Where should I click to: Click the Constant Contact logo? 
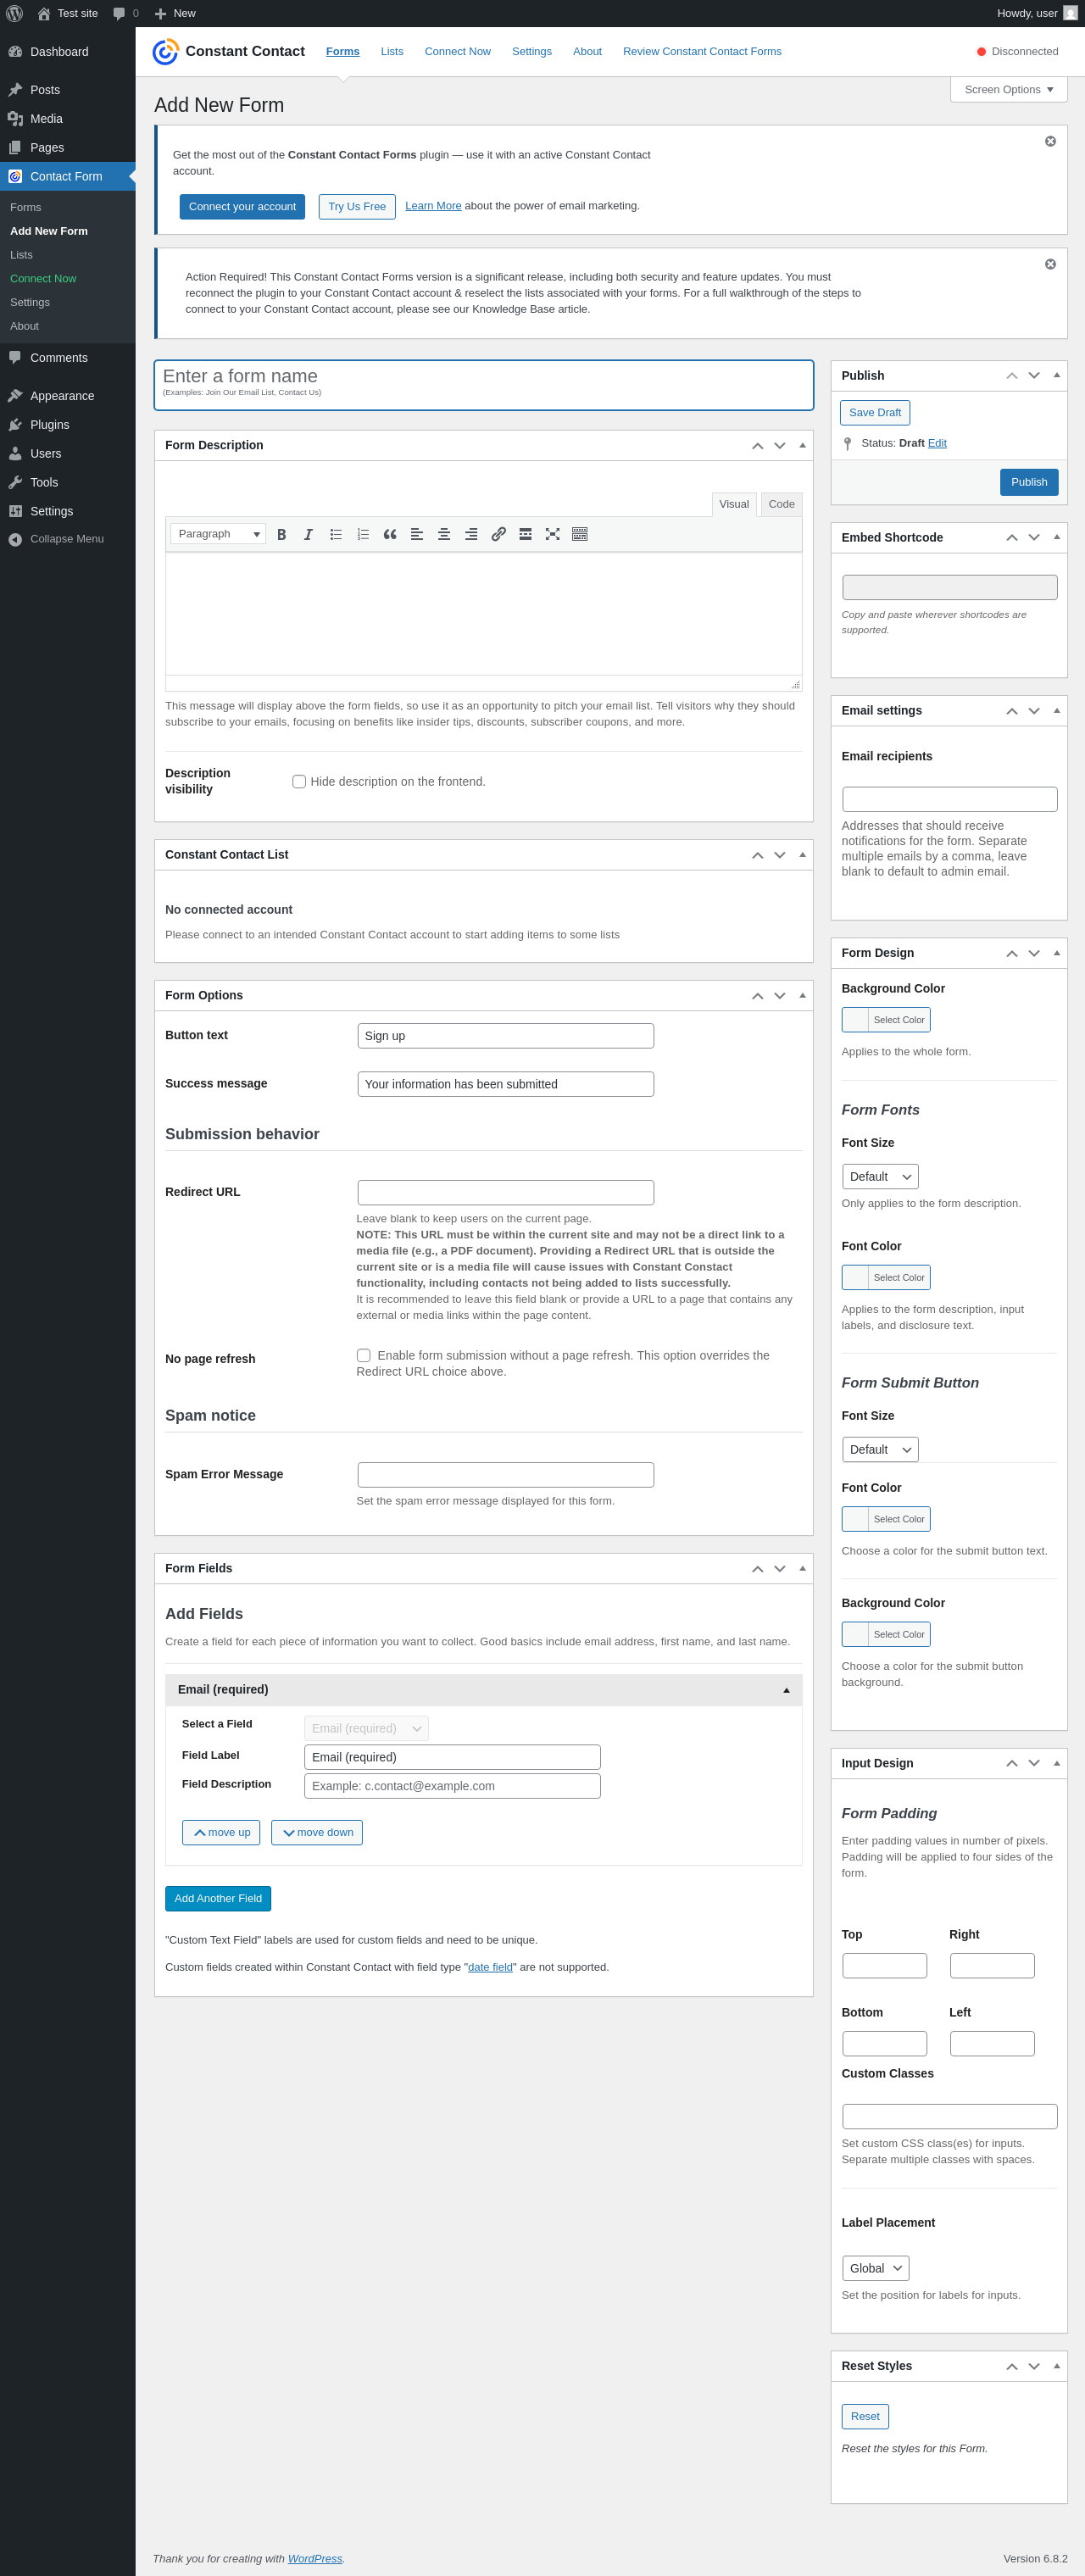(229, 51)
